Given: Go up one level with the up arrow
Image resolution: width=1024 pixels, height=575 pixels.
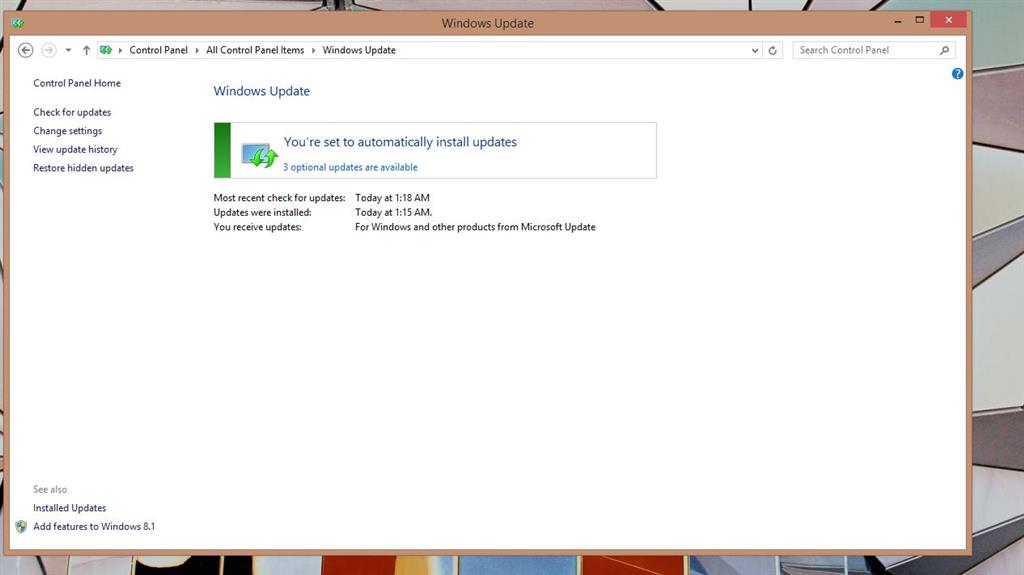Looking at the screenshot, I should click(x=86, y=50).
